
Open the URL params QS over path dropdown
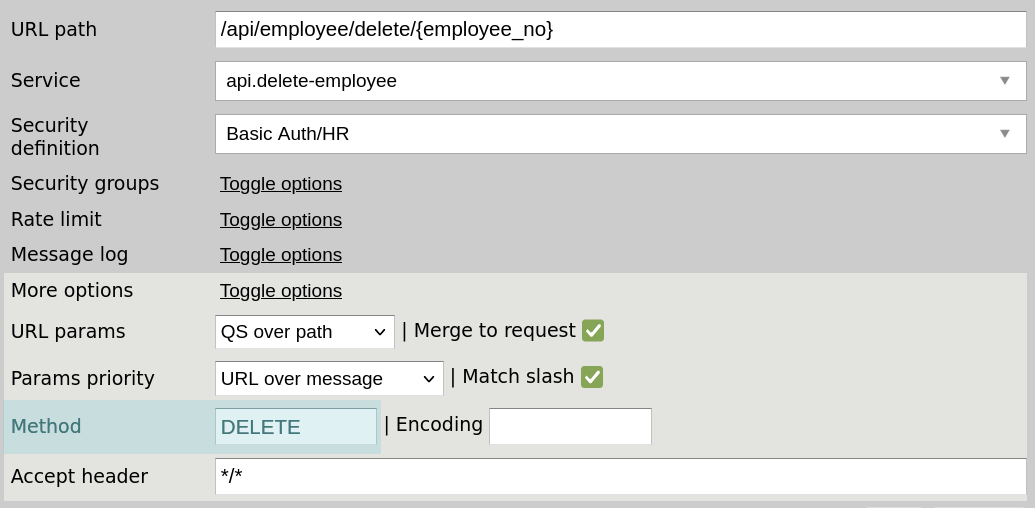305,331
